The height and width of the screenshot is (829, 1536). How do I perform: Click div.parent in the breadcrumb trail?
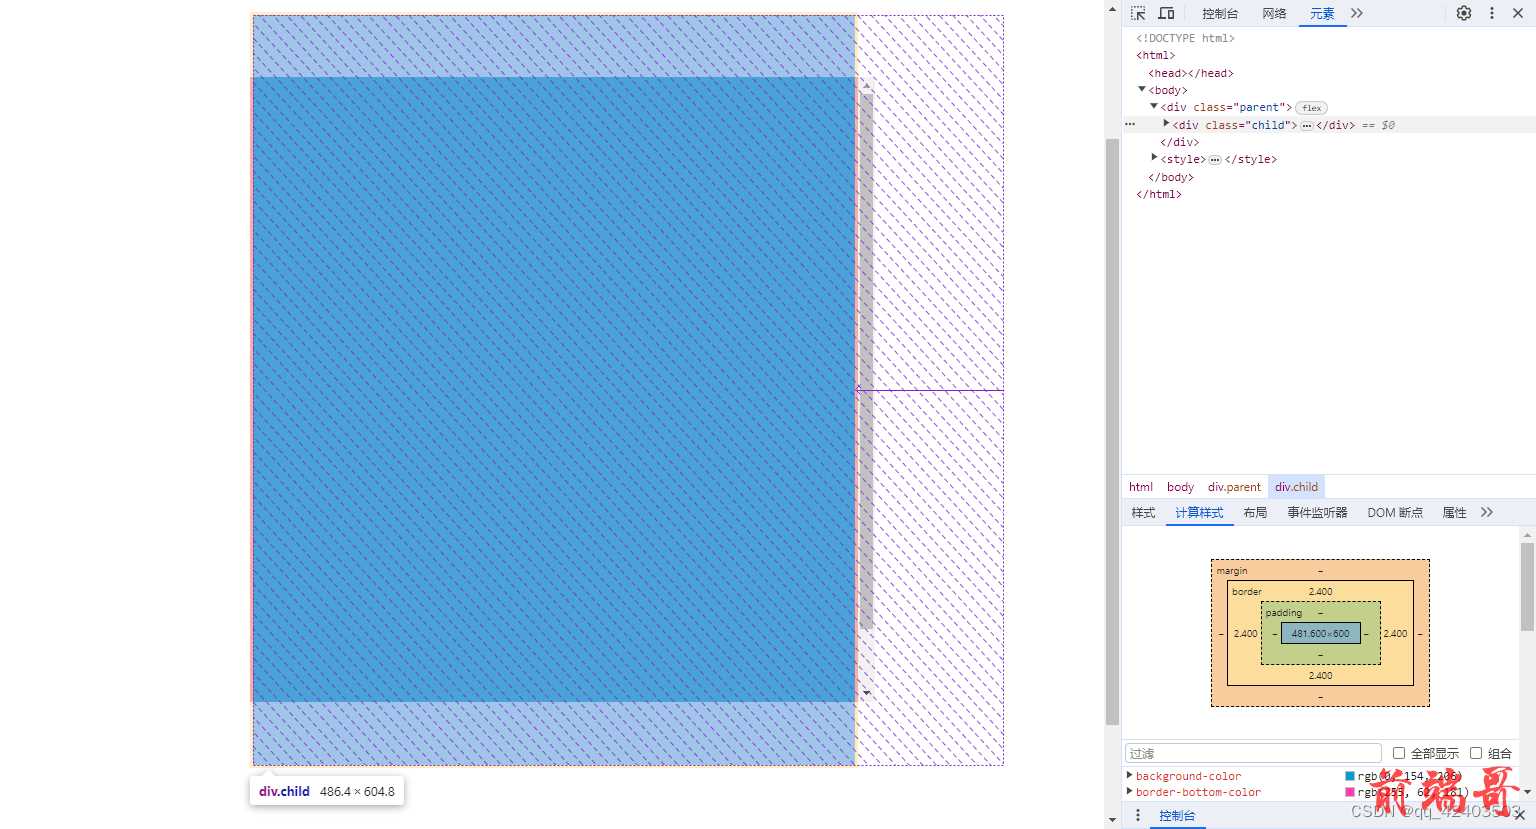[1234, 487]
